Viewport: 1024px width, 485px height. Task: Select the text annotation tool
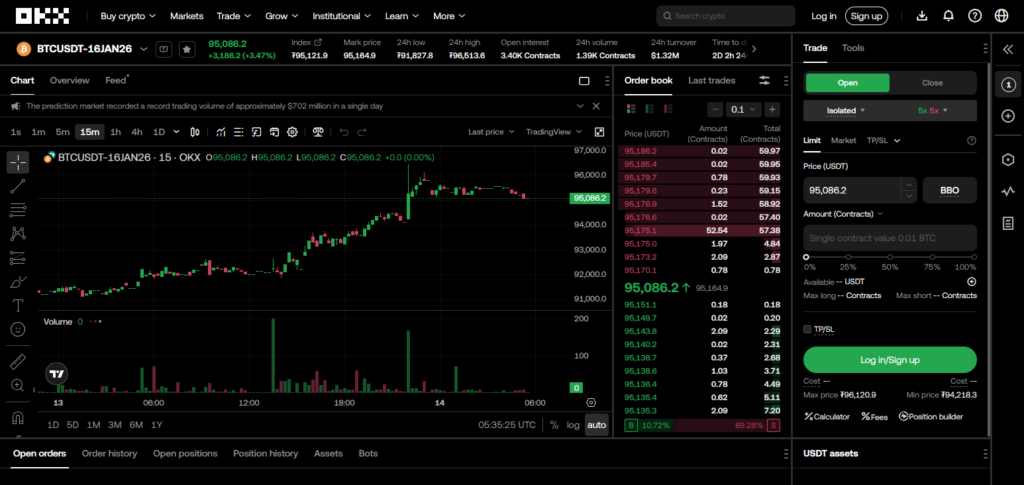click(x=18, y=305)
